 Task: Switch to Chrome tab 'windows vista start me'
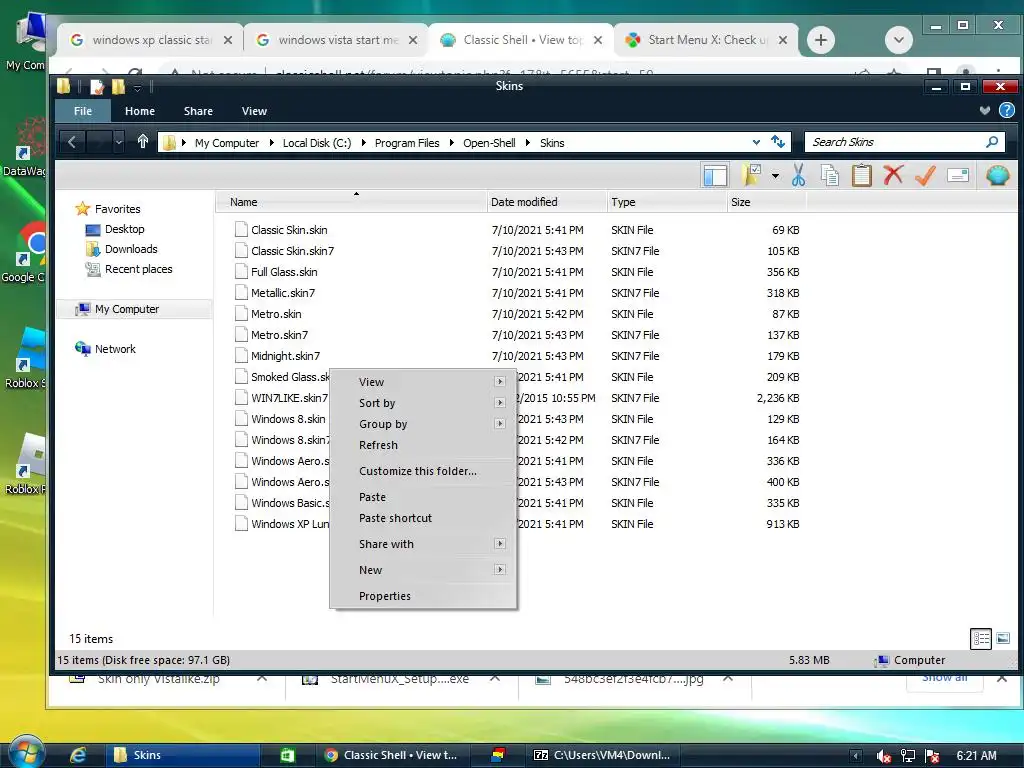[x=336, y=40]
